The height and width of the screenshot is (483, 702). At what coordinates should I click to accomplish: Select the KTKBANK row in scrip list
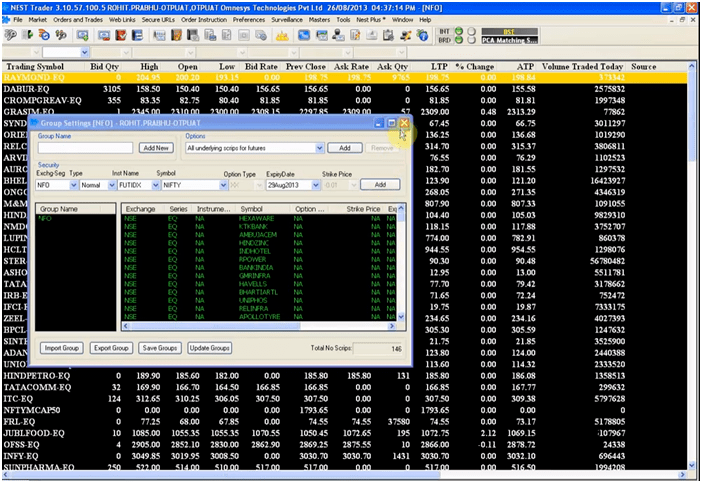point(259,227)
